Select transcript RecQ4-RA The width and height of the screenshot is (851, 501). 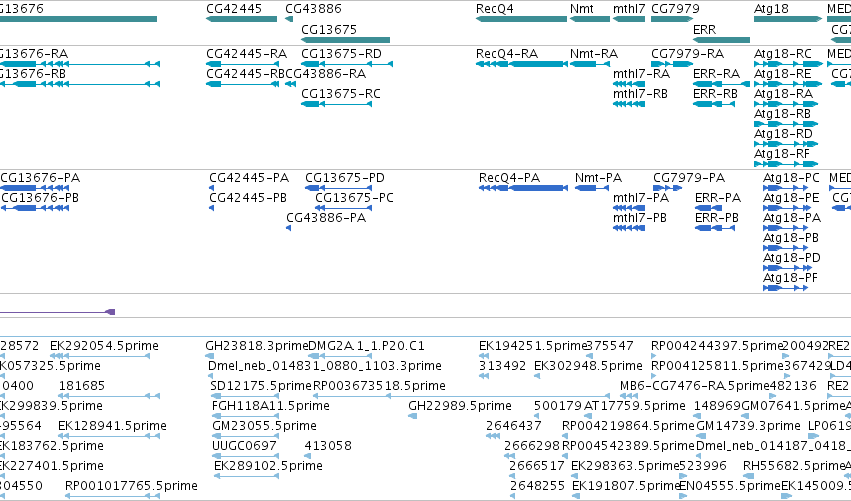click(522, 64)
